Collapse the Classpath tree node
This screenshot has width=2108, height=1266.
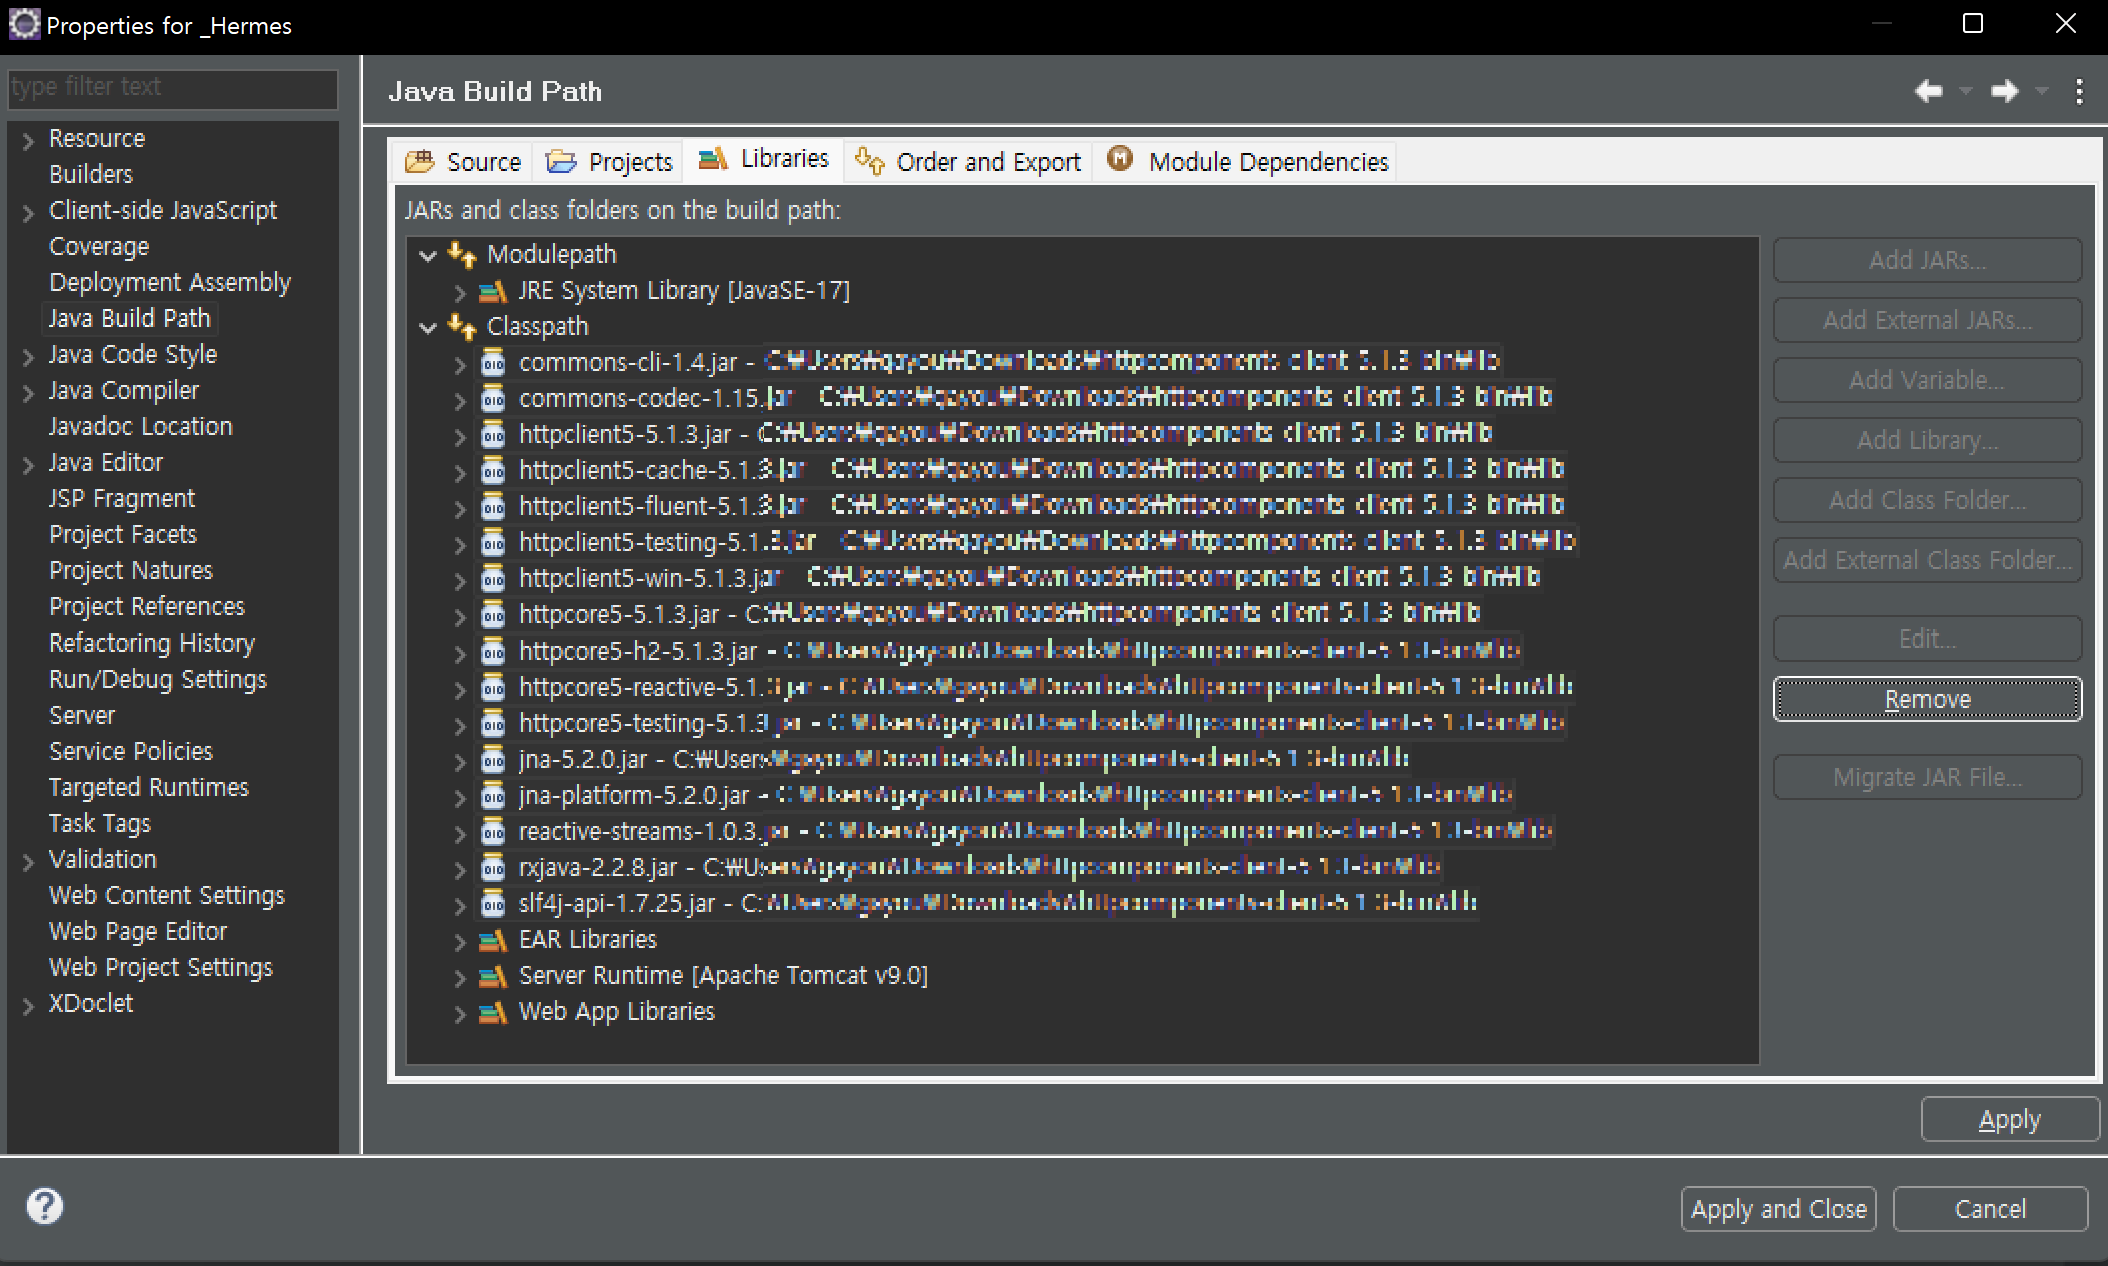tap(428, 327)
